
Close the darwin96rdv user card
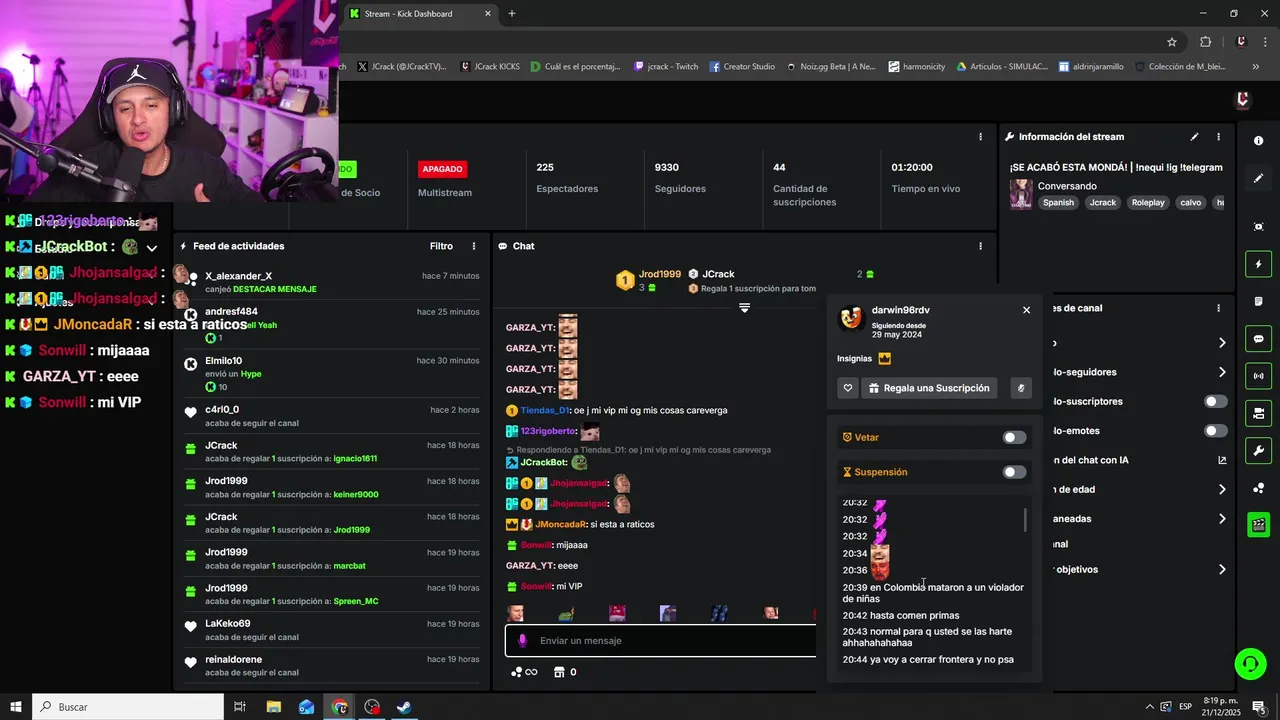point(1026,310)
